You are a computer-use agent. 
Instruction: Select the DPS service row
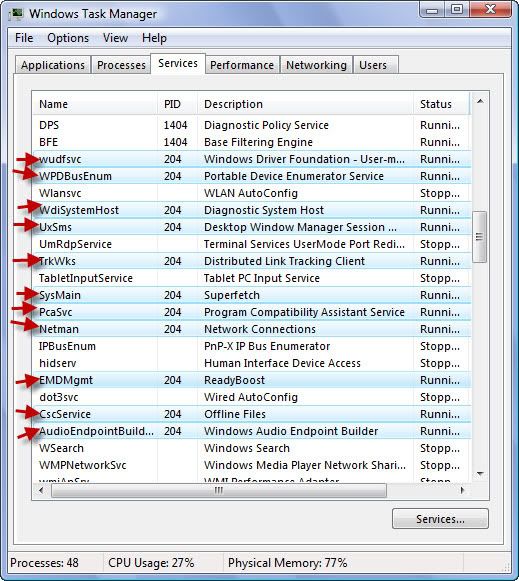coord(252,125)
